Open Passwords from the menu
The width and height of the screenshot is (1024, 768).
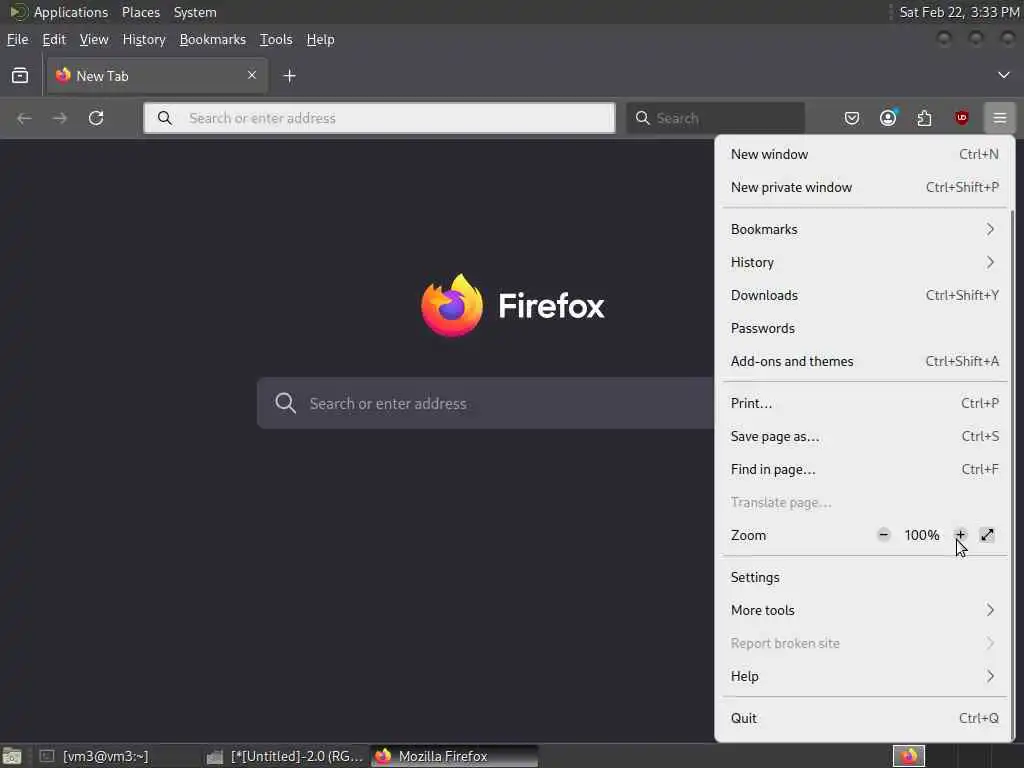[865, 328]
